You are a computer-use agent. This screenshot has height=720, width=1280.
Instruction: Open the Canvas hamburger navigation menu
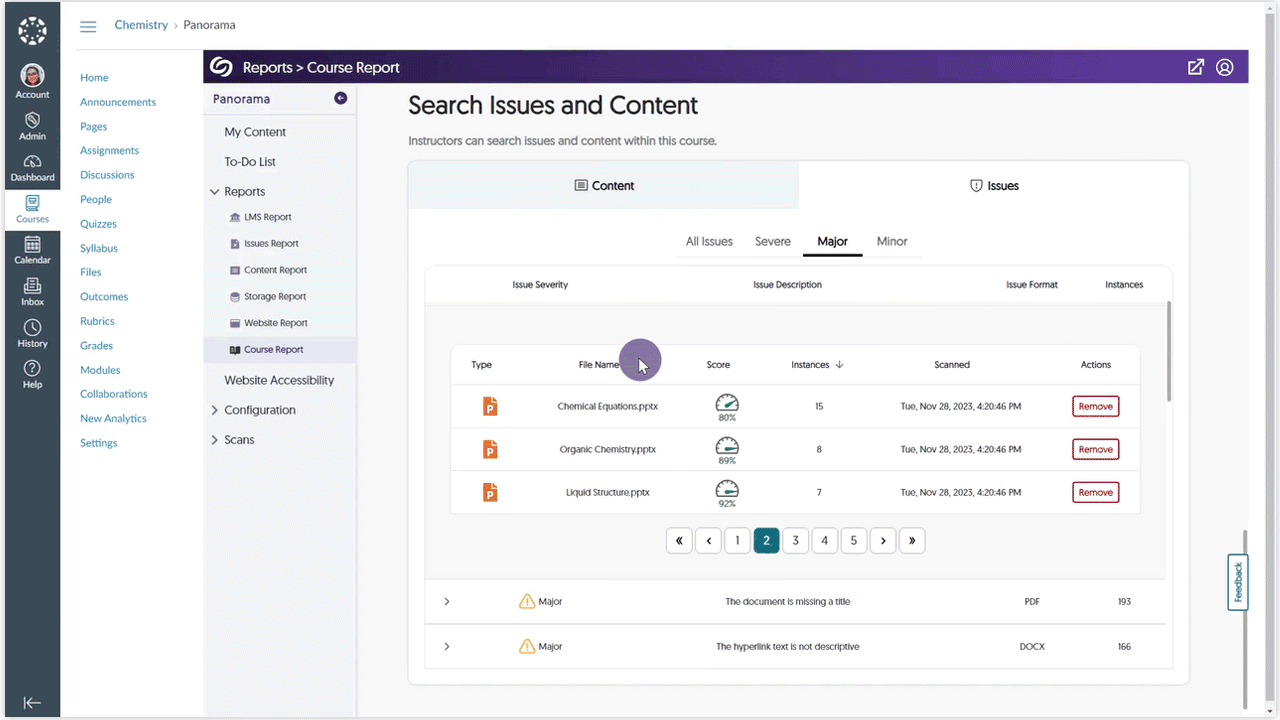[x=88, y=26]
